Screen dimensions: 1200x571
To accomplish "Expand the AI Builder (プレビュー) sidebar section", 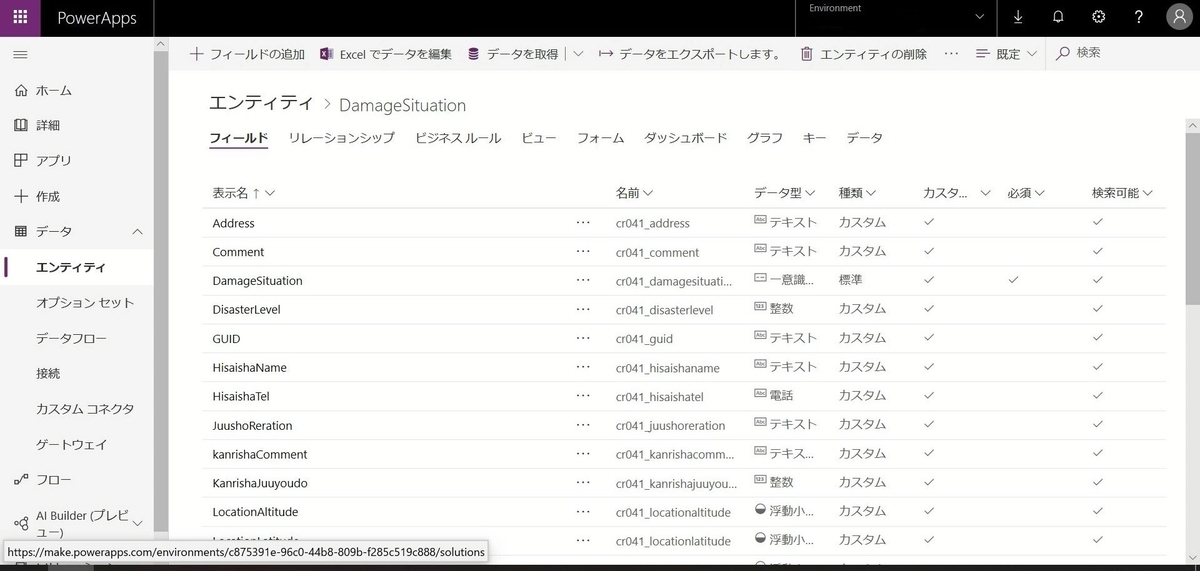I will coord(138,523).
